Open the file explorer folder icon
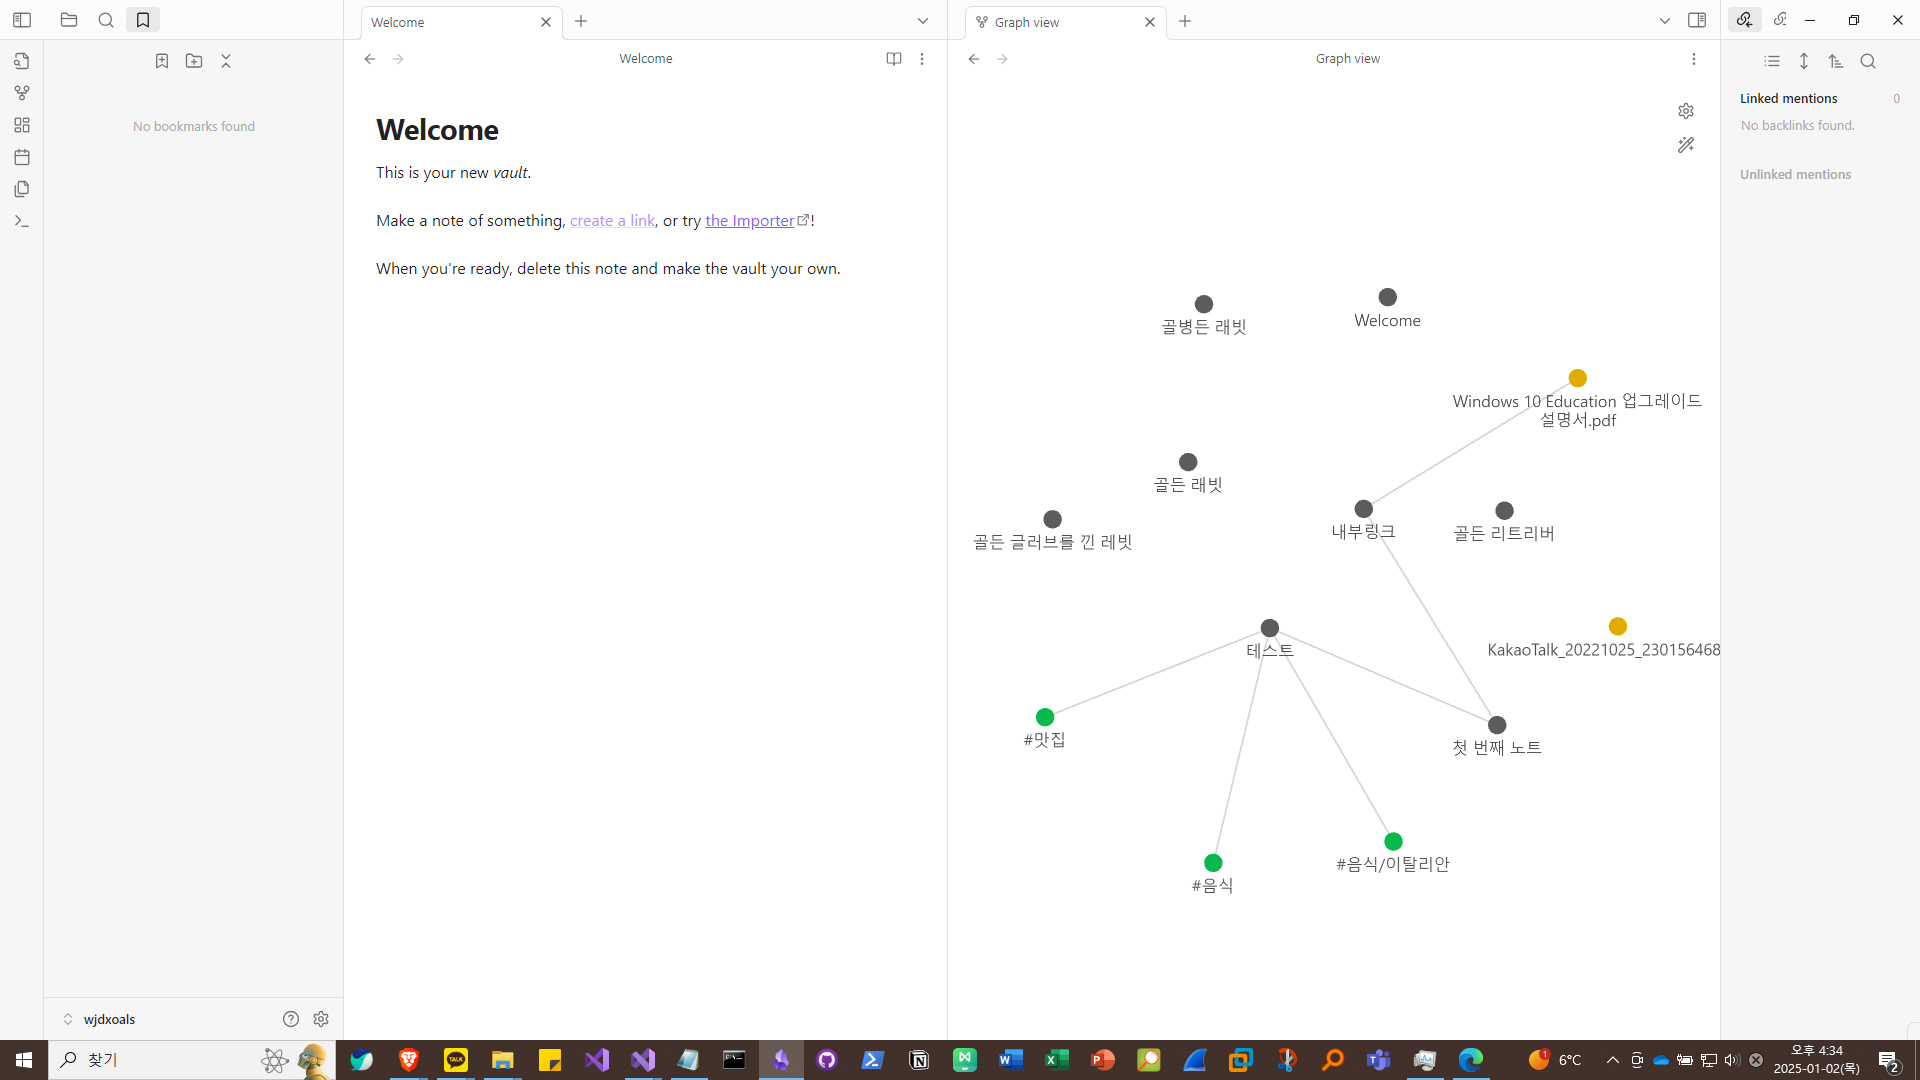This screenshot has height=1080, width=1920. (x=69, y=20)
